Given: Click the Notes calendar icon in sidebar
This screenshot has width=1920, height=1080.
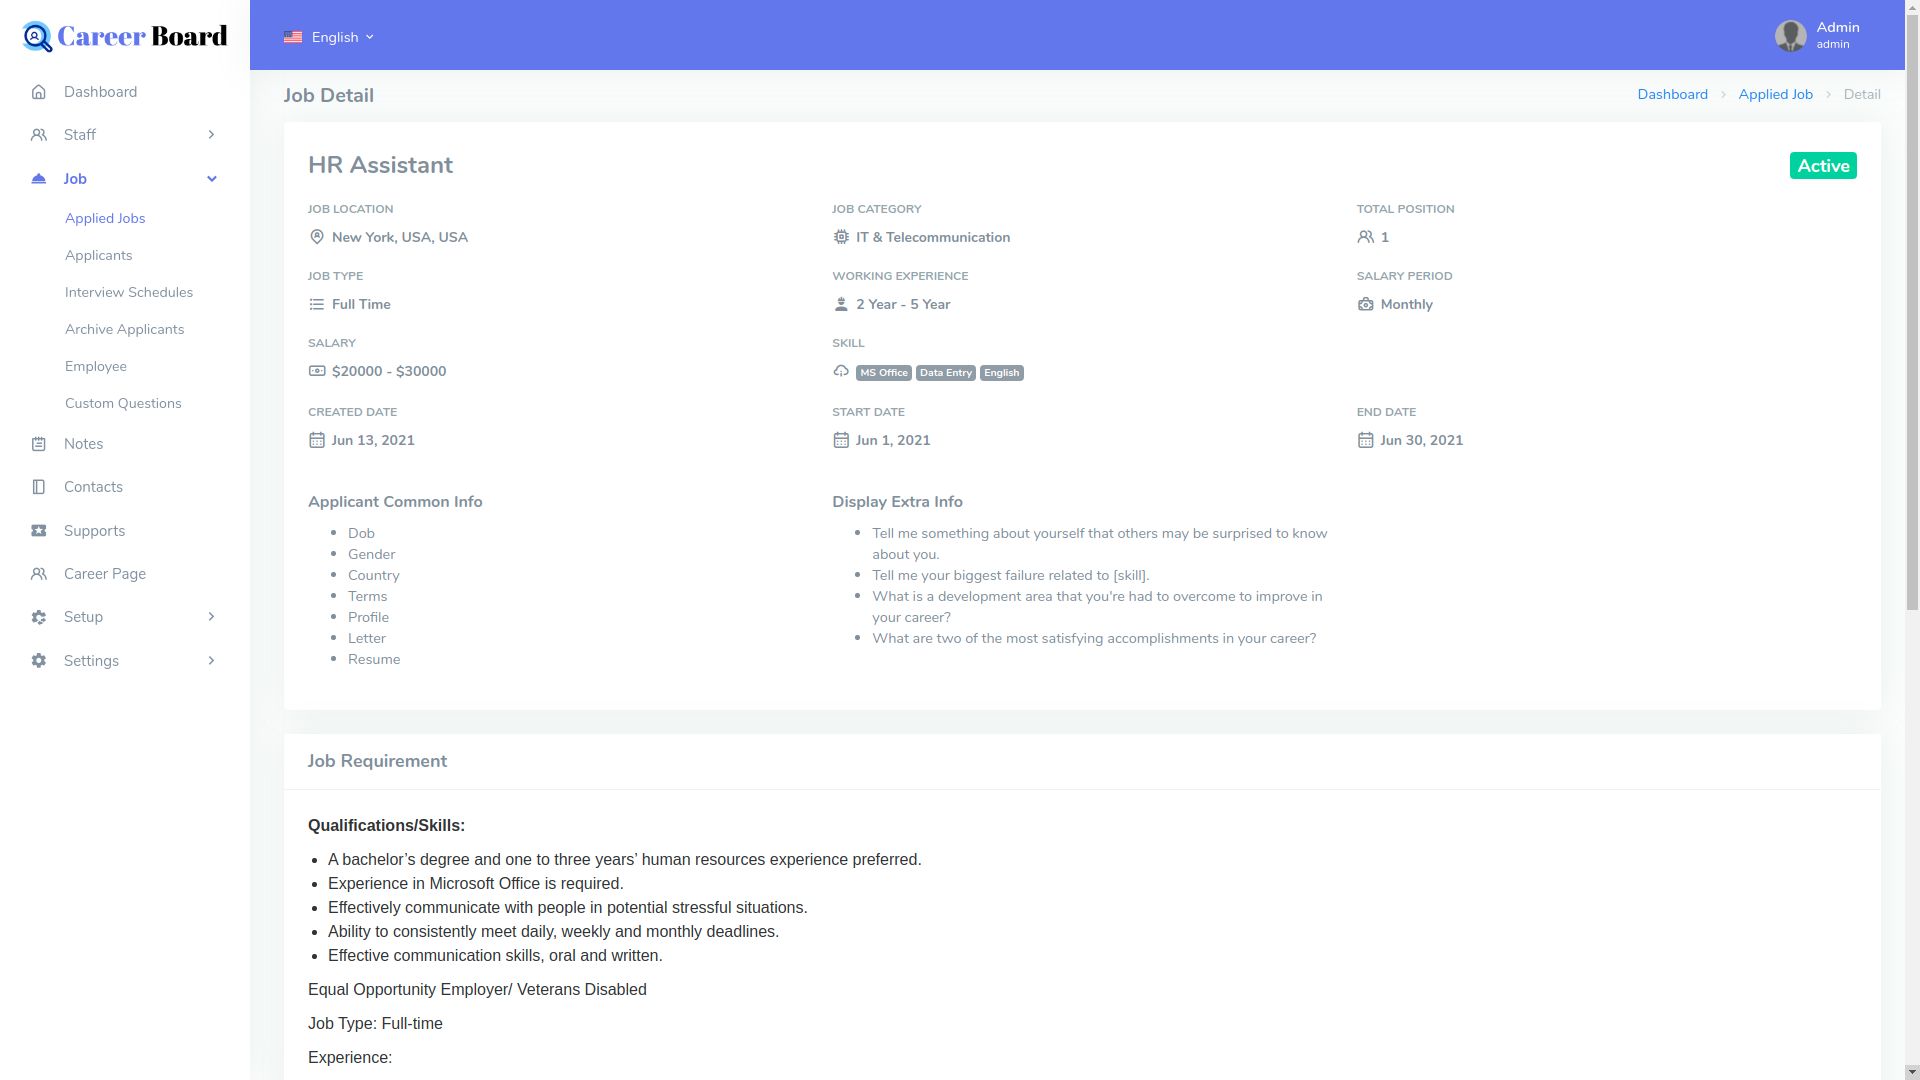Looking at the screenshot, I should point(38,444).
